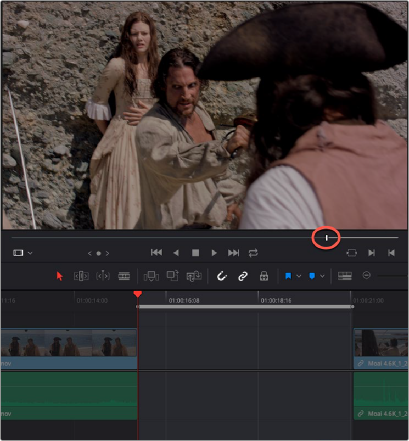
Task: Click the match frame icon
Action: coord(352,253)
